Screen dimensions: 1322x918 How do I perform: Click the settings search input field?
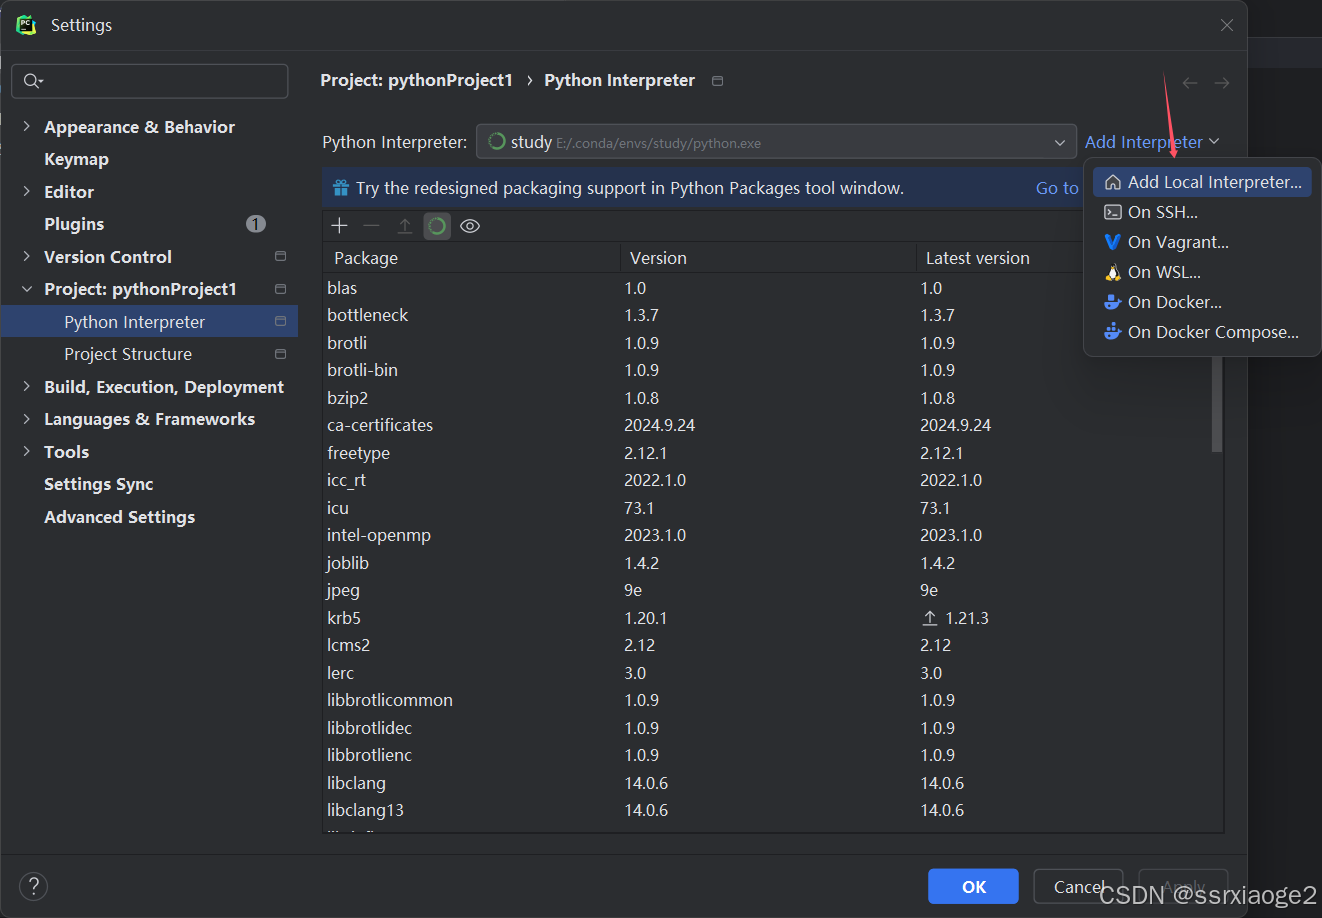tap(150, 81)
